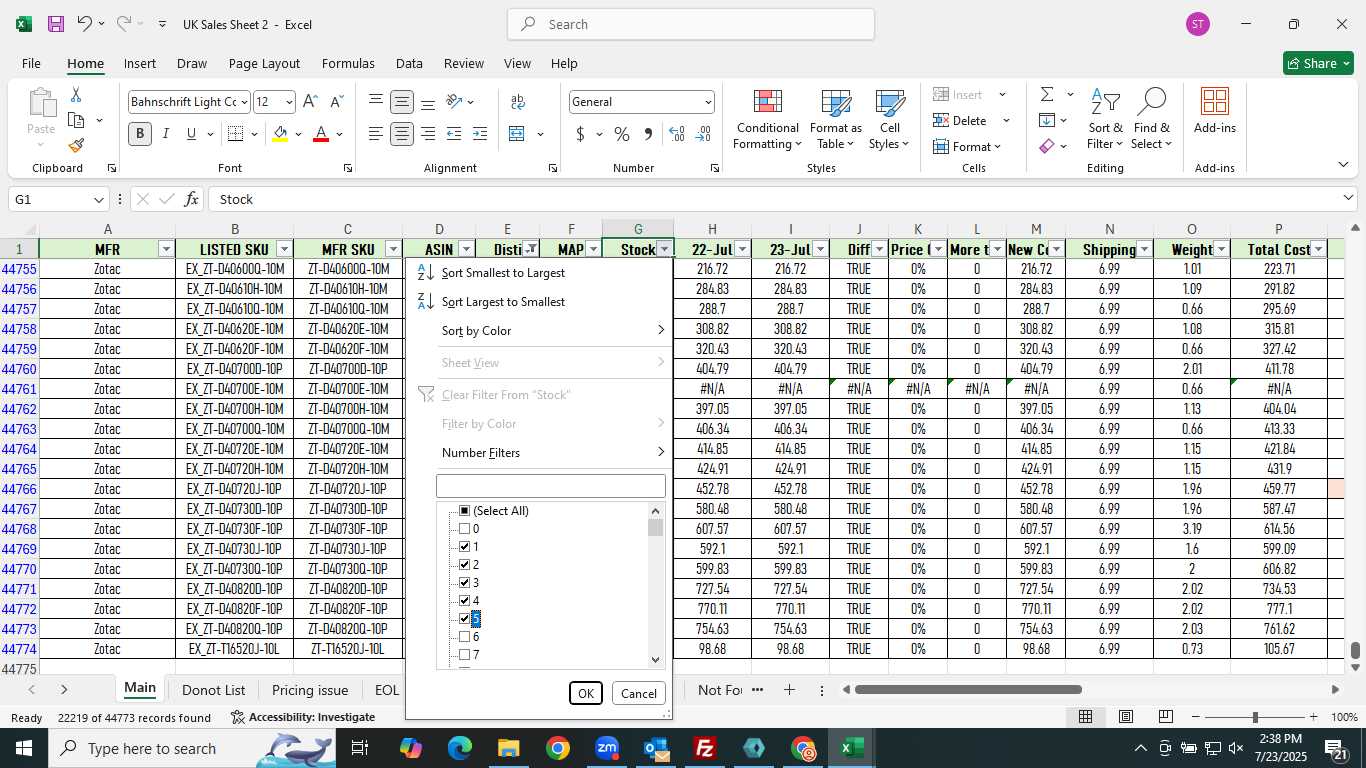The width and height of the screenshot is (1366, 768).
Task: Toggle Italic formatting
Action: pos(166,134)
